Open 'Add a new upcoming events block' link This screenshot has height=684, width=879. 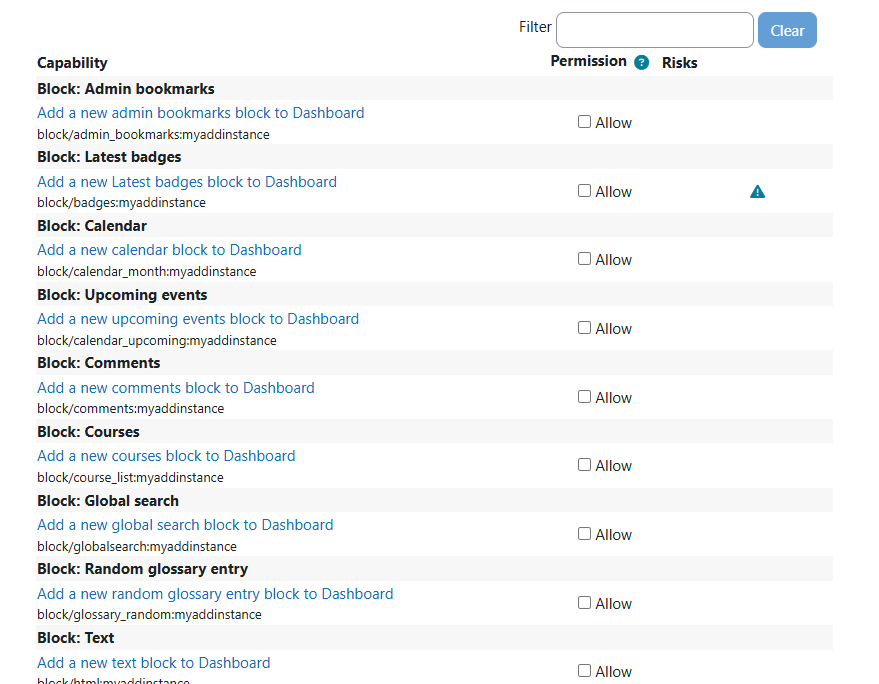pos(198,319)
